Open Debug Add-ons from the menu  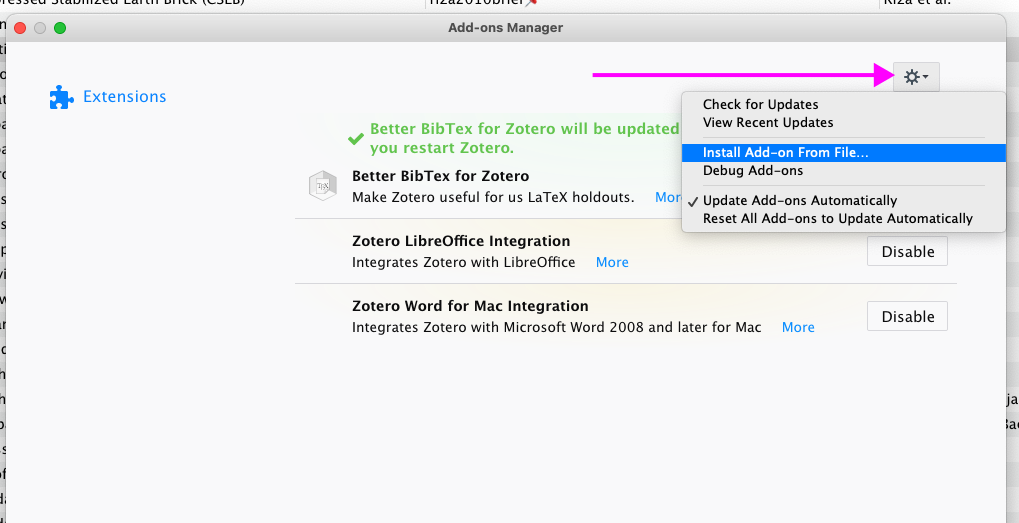pyautogui.click(x=752, y=171)
